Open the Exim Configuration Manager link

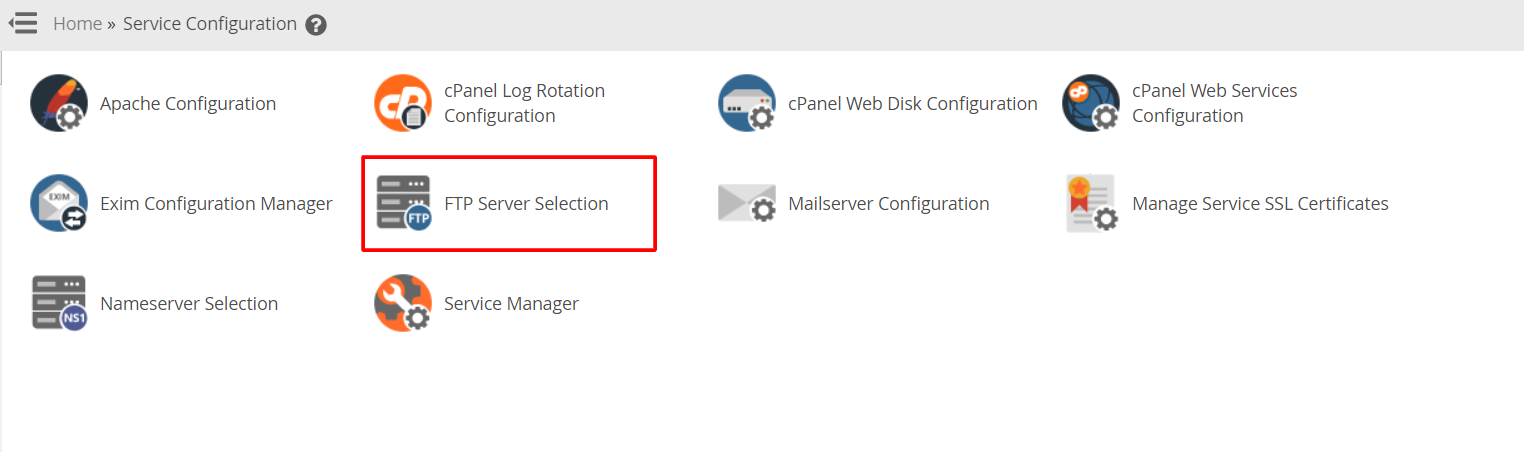click(x=216, y=204)
